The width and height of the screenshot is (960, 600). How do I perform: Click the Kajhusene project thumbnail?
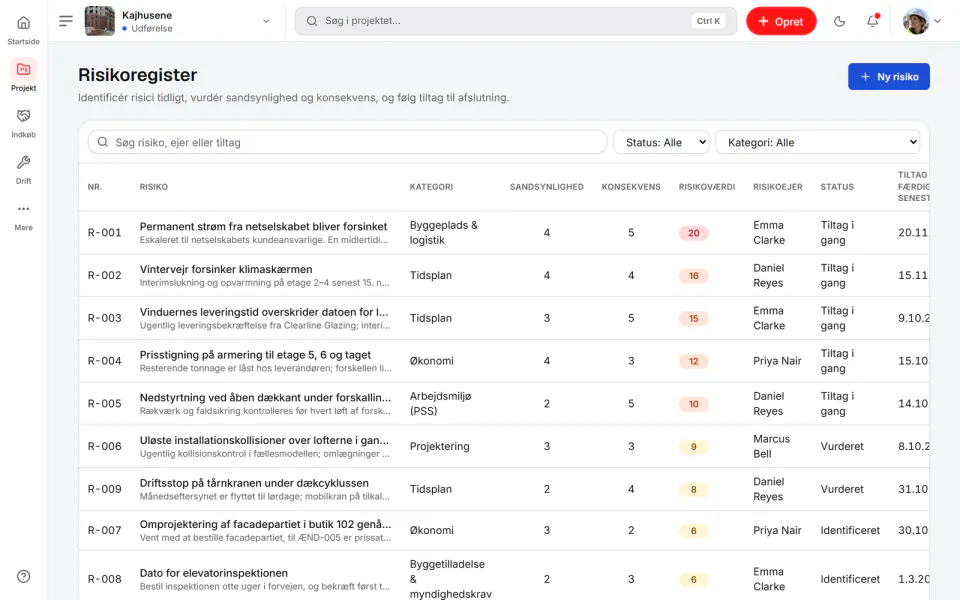(99, 21)
